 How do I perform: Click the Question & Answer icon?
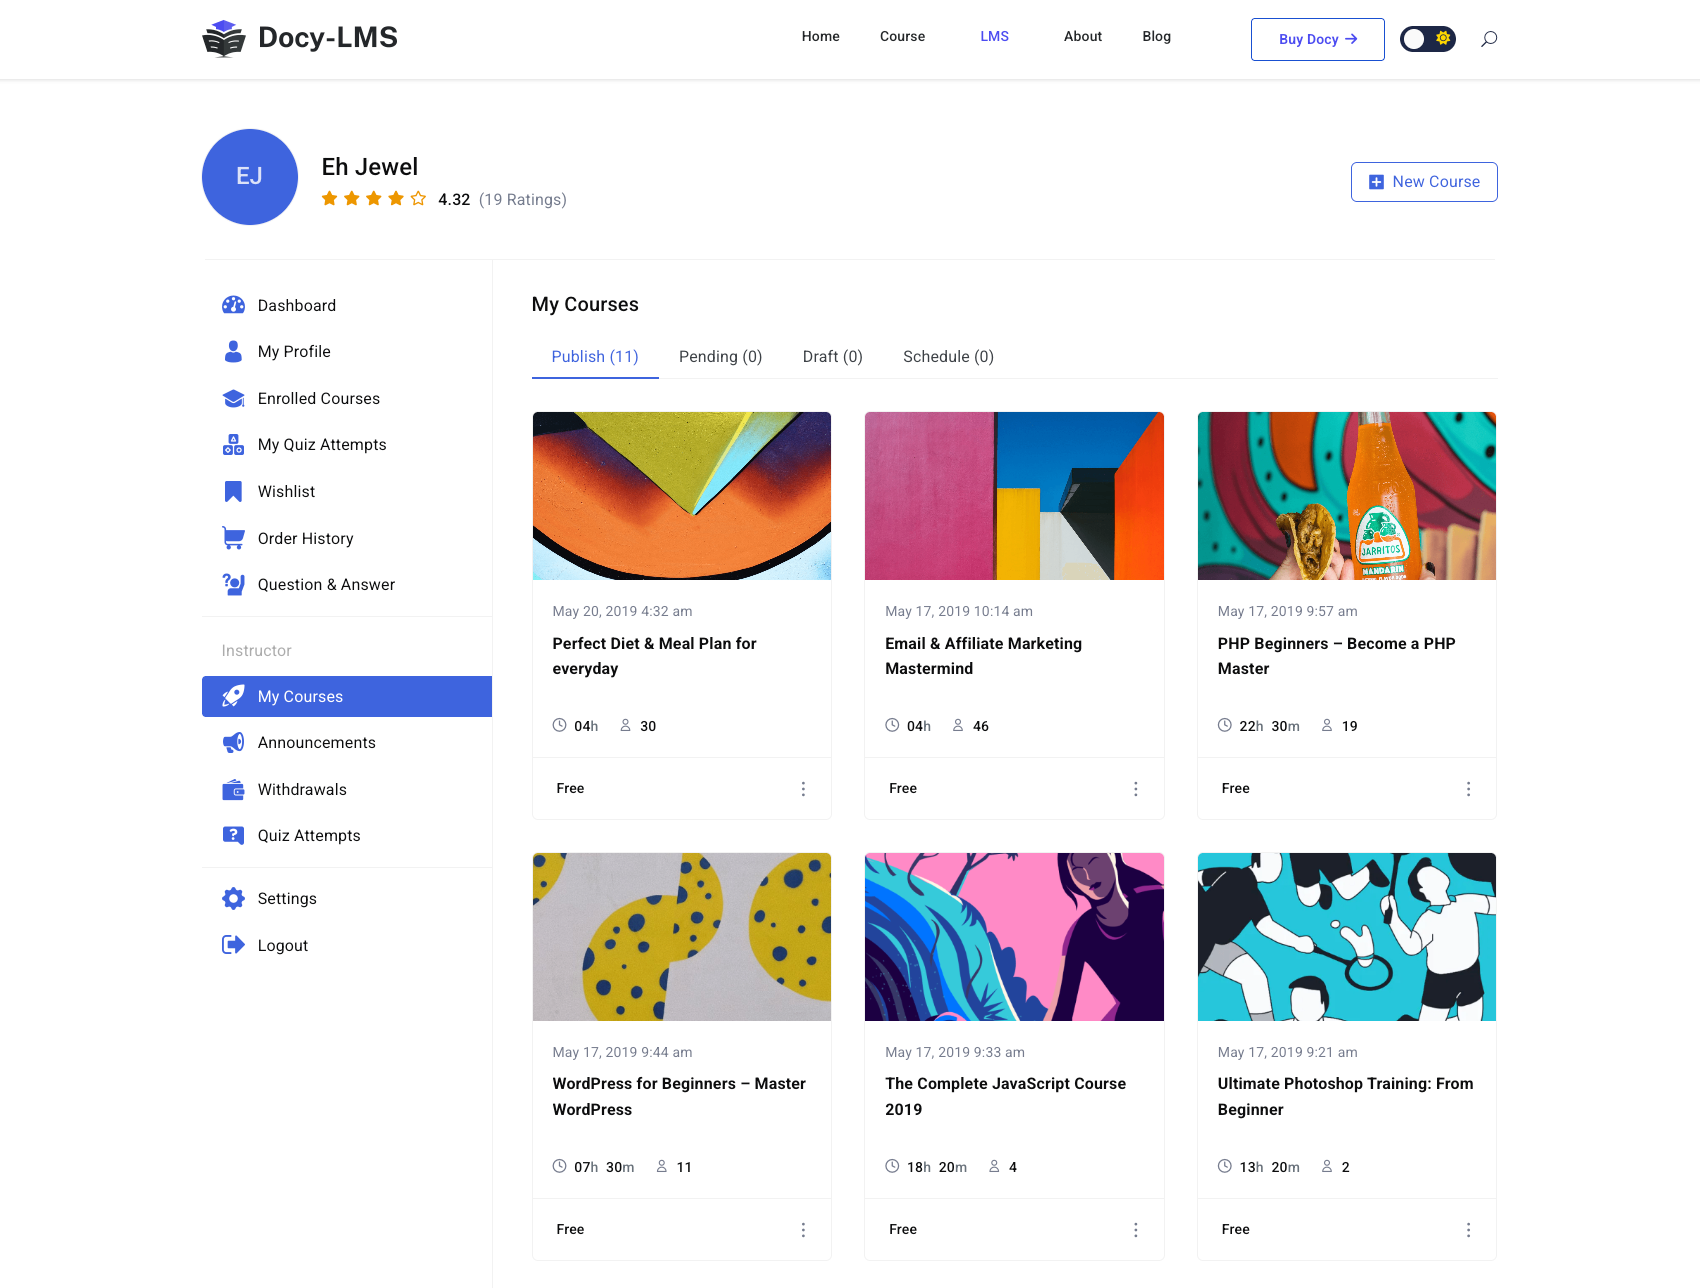233,584
